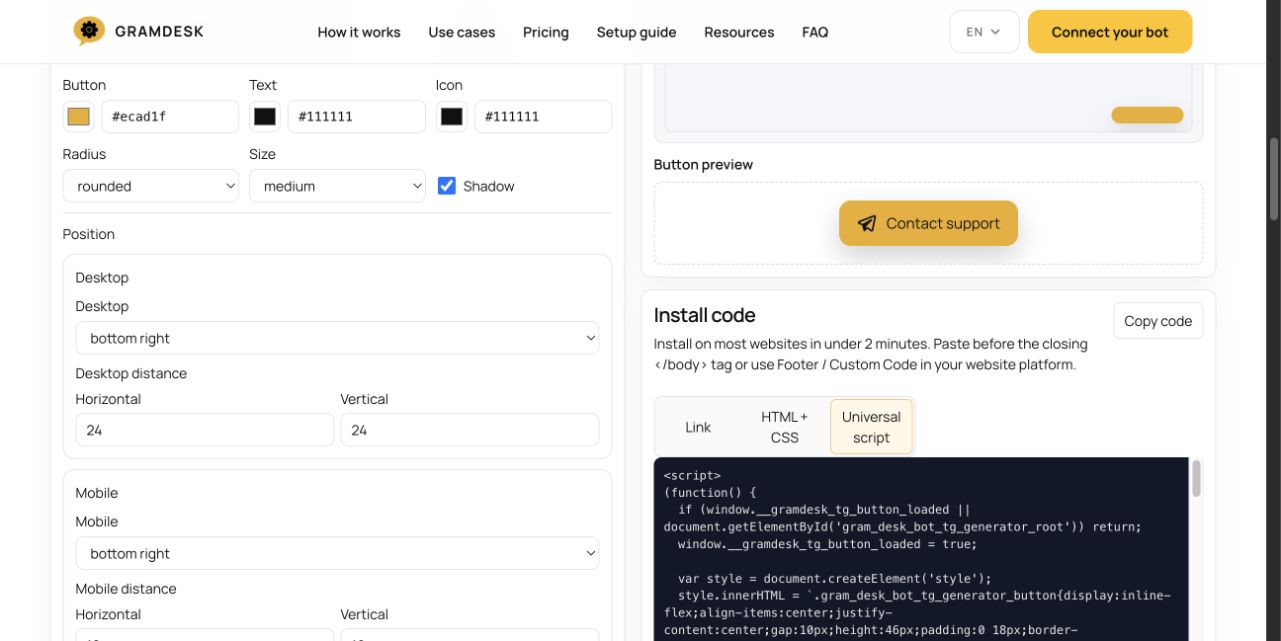Click the Gramdesk logo icon
This screenshot has height=641, width=1281.
click(x=89, y=31)
